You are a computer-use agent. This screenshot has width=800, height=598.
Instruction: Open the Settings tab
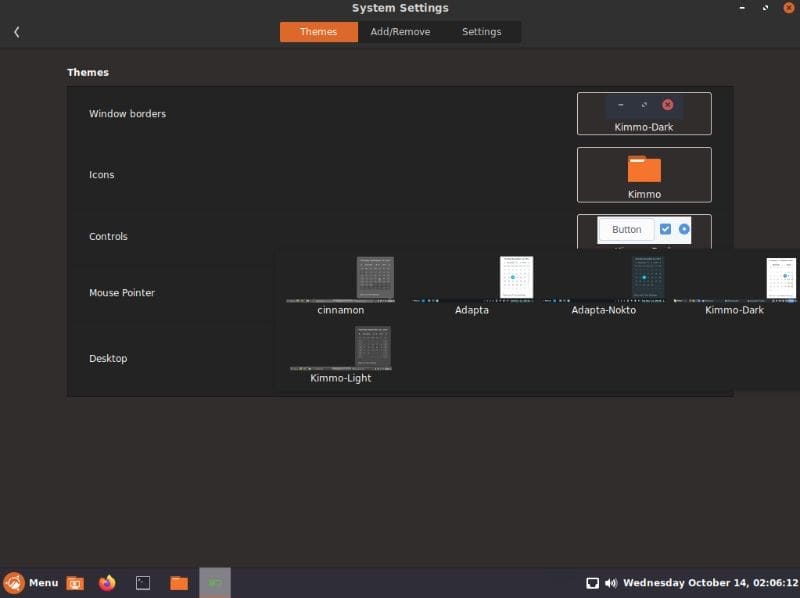click(481, 32)
